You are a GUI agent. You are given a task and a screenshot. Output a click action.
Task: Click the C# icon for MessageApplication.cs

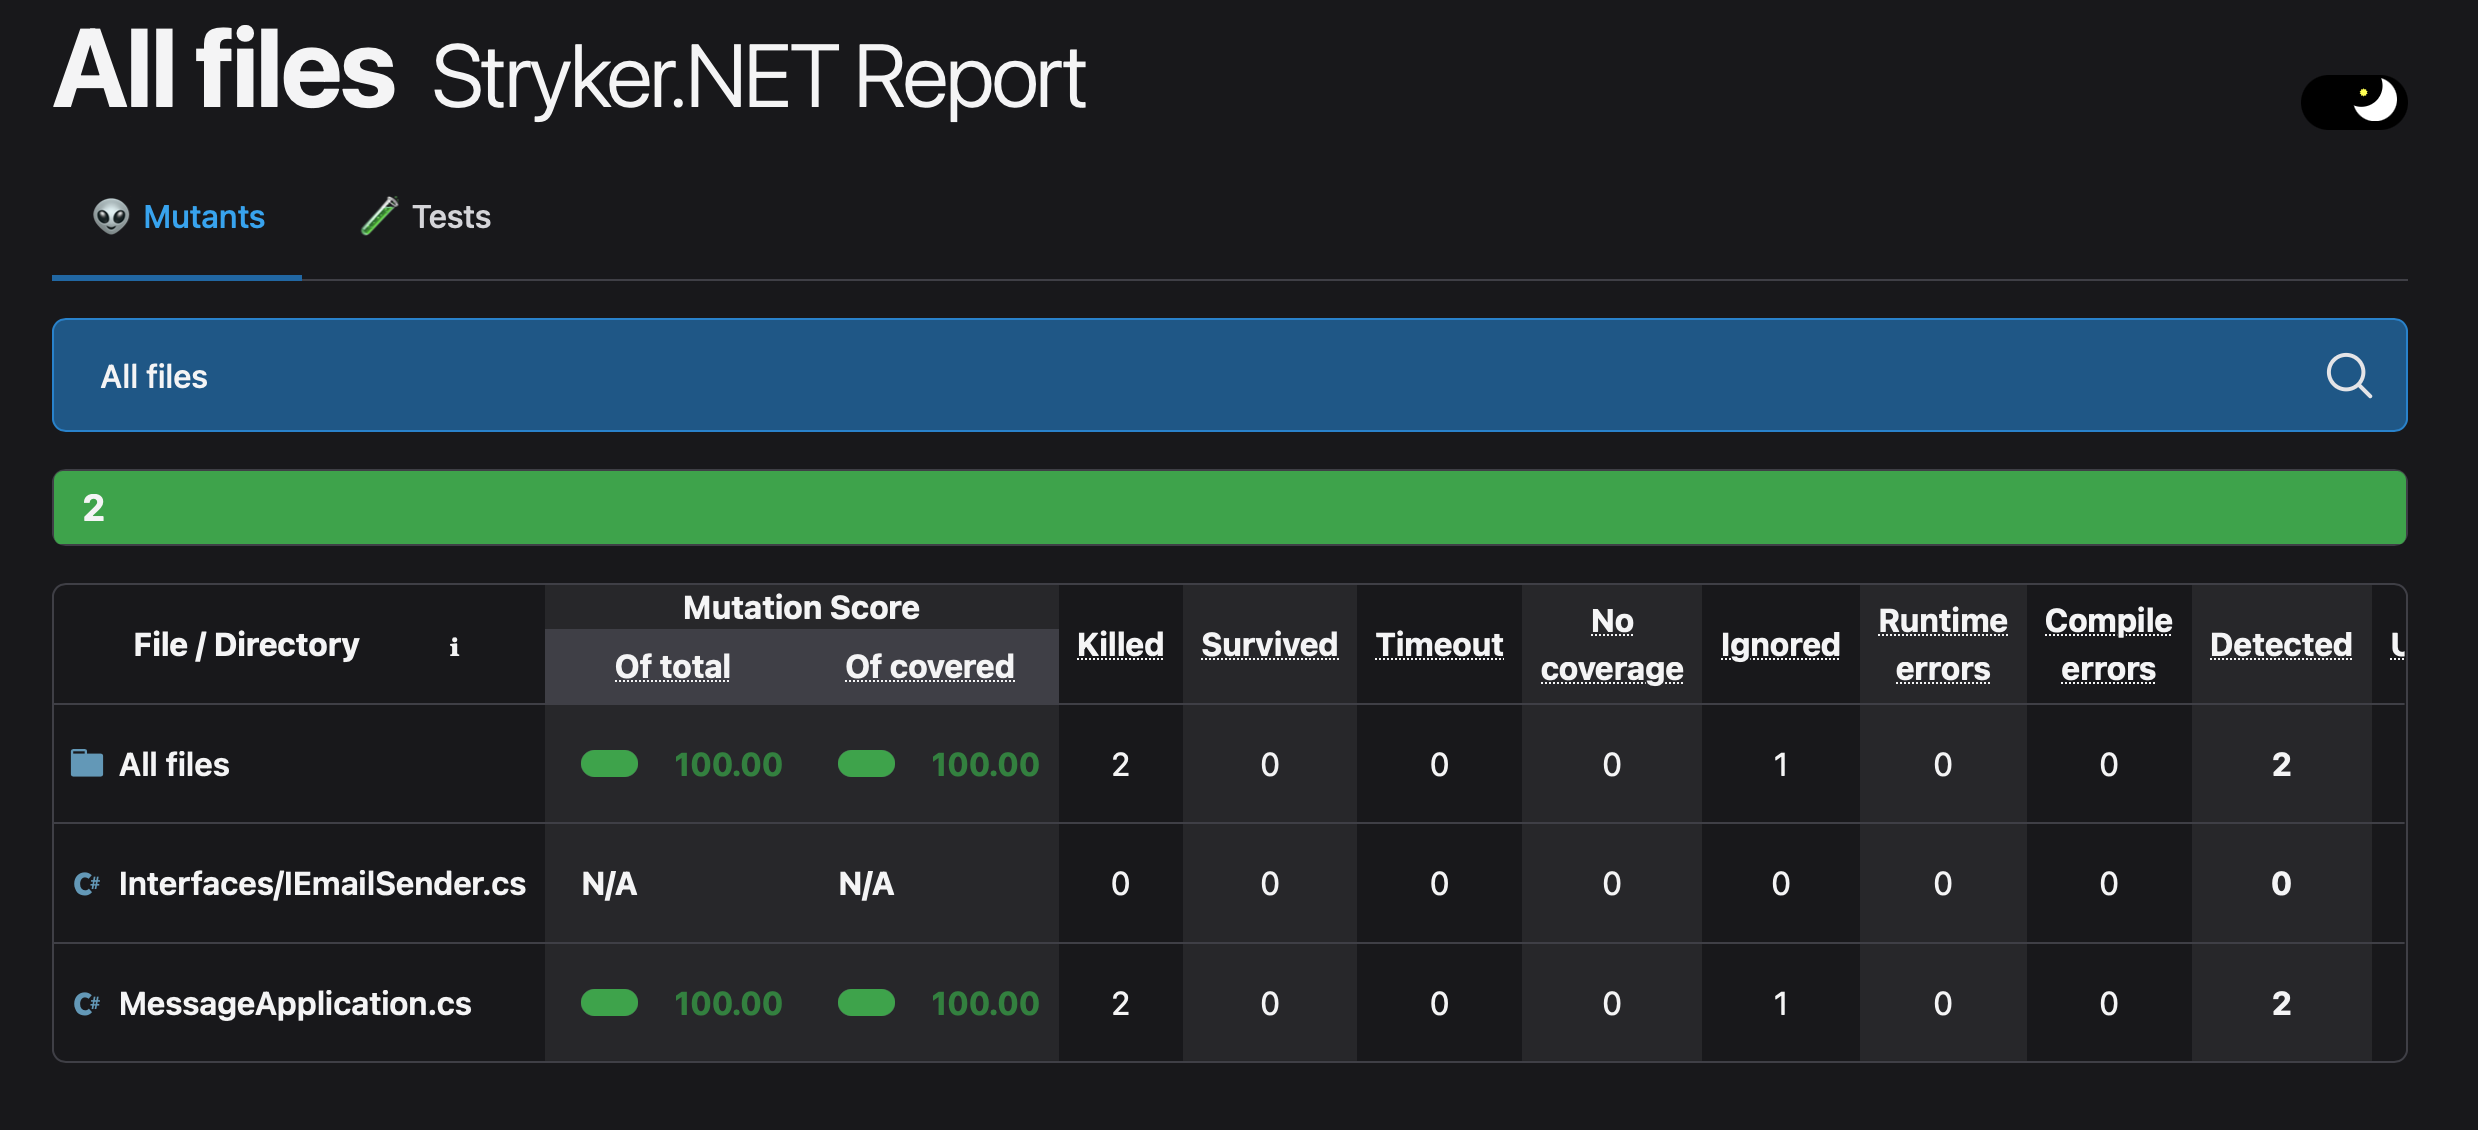coord(87,1003)
